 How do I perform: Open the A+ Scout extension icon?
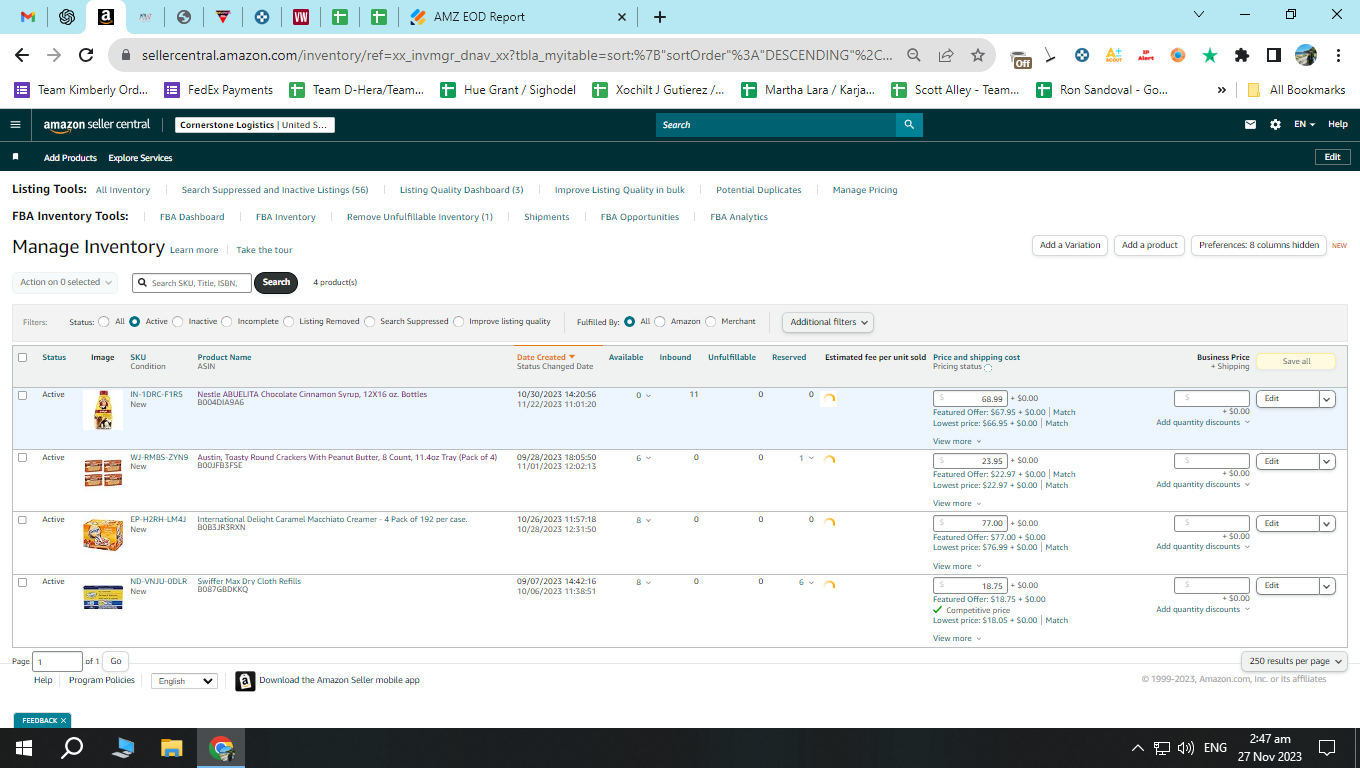click(1114, 55)
